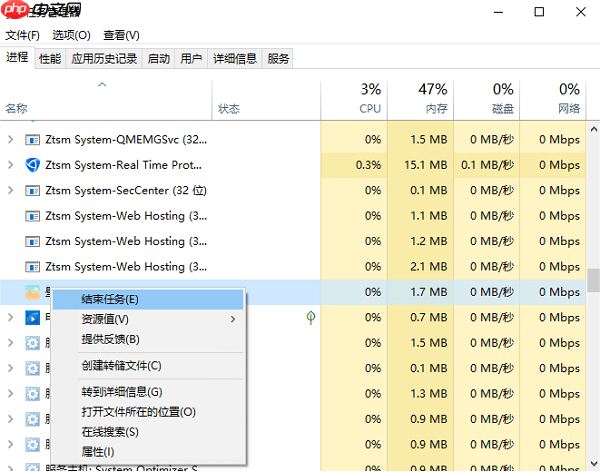
Task: Choose 打开文件所在的位置(O) from the menu
Action: click(148, 412)
